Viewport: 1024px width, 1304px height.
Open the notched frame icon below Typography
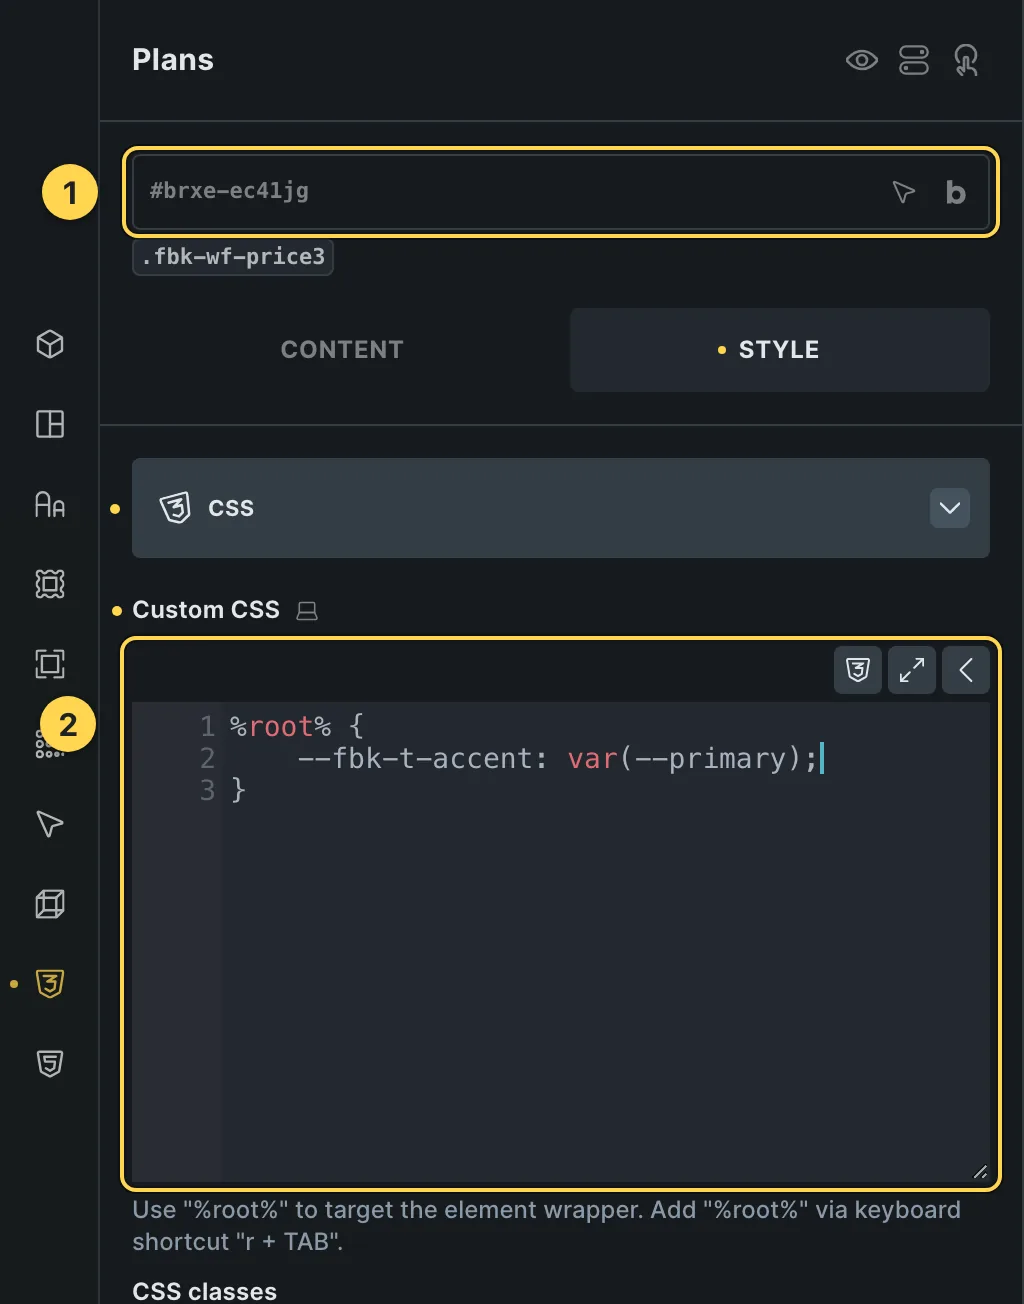[50, 584]
